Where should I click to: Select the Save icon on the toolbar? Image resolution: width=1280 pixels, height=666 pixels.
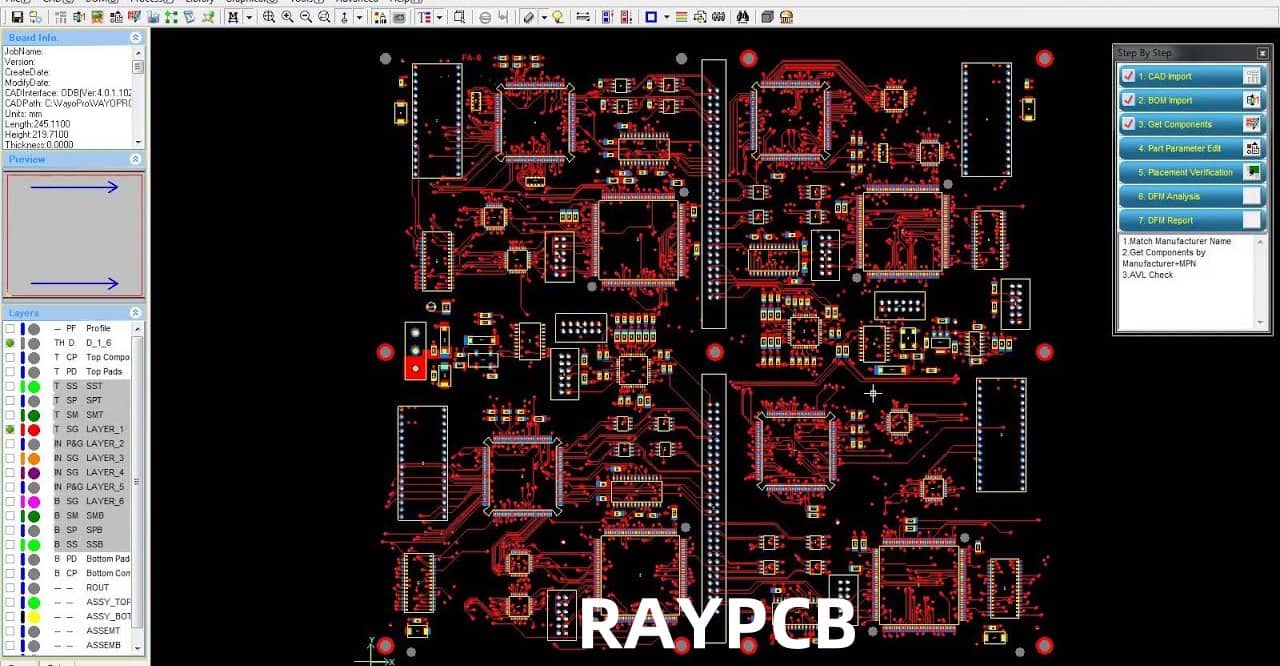click(18, 16)
